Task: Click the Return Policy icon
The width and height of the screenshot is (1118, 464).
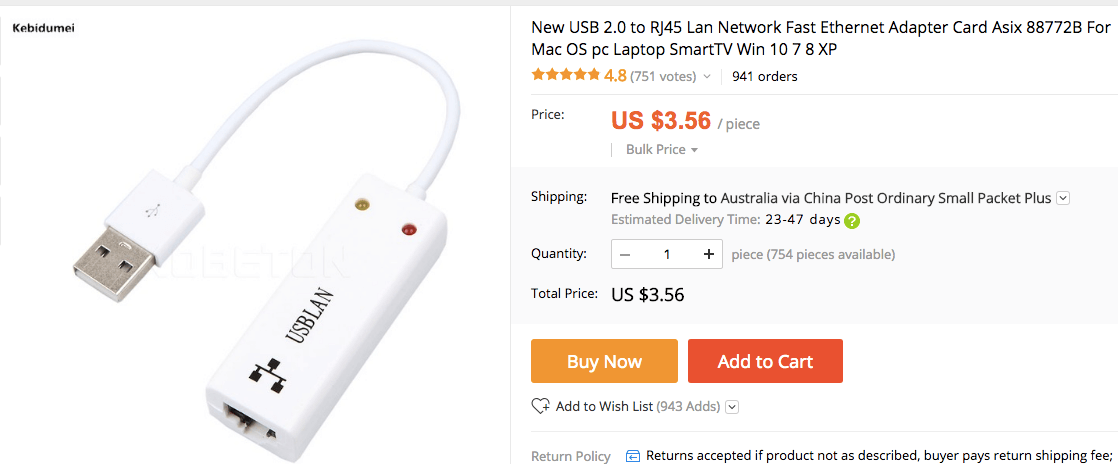Action: 632,456
